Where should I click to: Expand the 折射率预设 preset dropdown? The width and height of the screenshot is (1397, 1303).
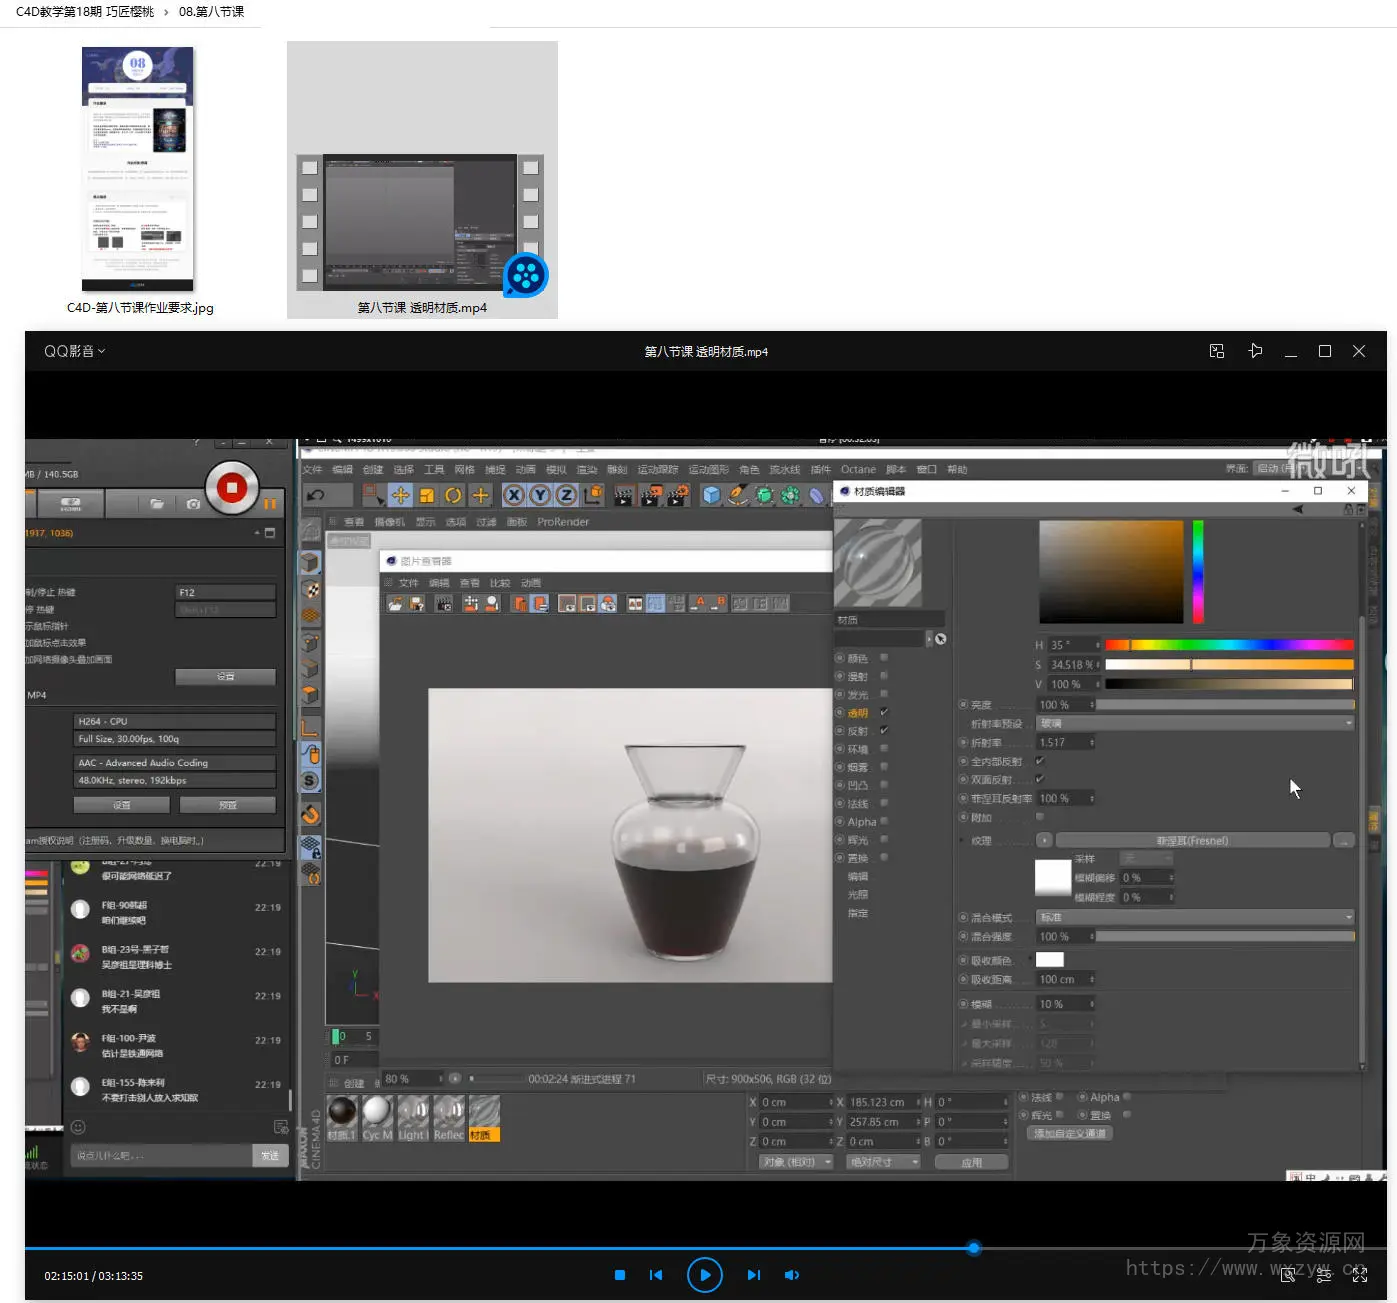pyautogui.click(x=1195, y=723)
